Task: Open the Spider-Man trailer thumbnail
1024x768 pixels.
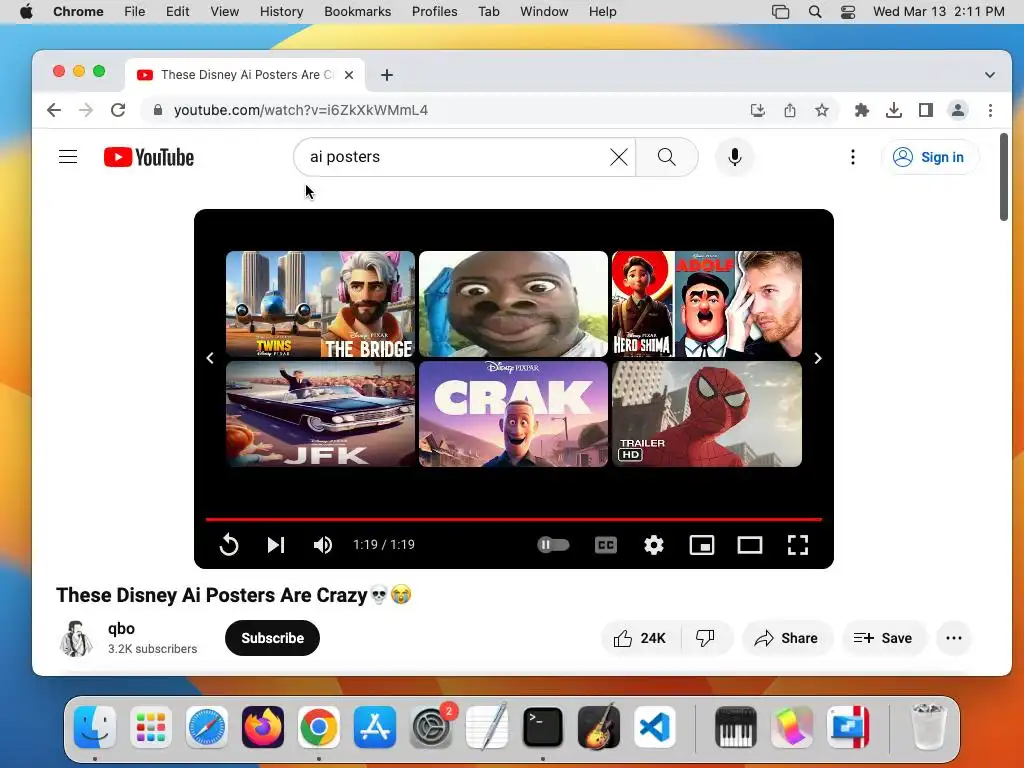Action: tap(707, 414)
